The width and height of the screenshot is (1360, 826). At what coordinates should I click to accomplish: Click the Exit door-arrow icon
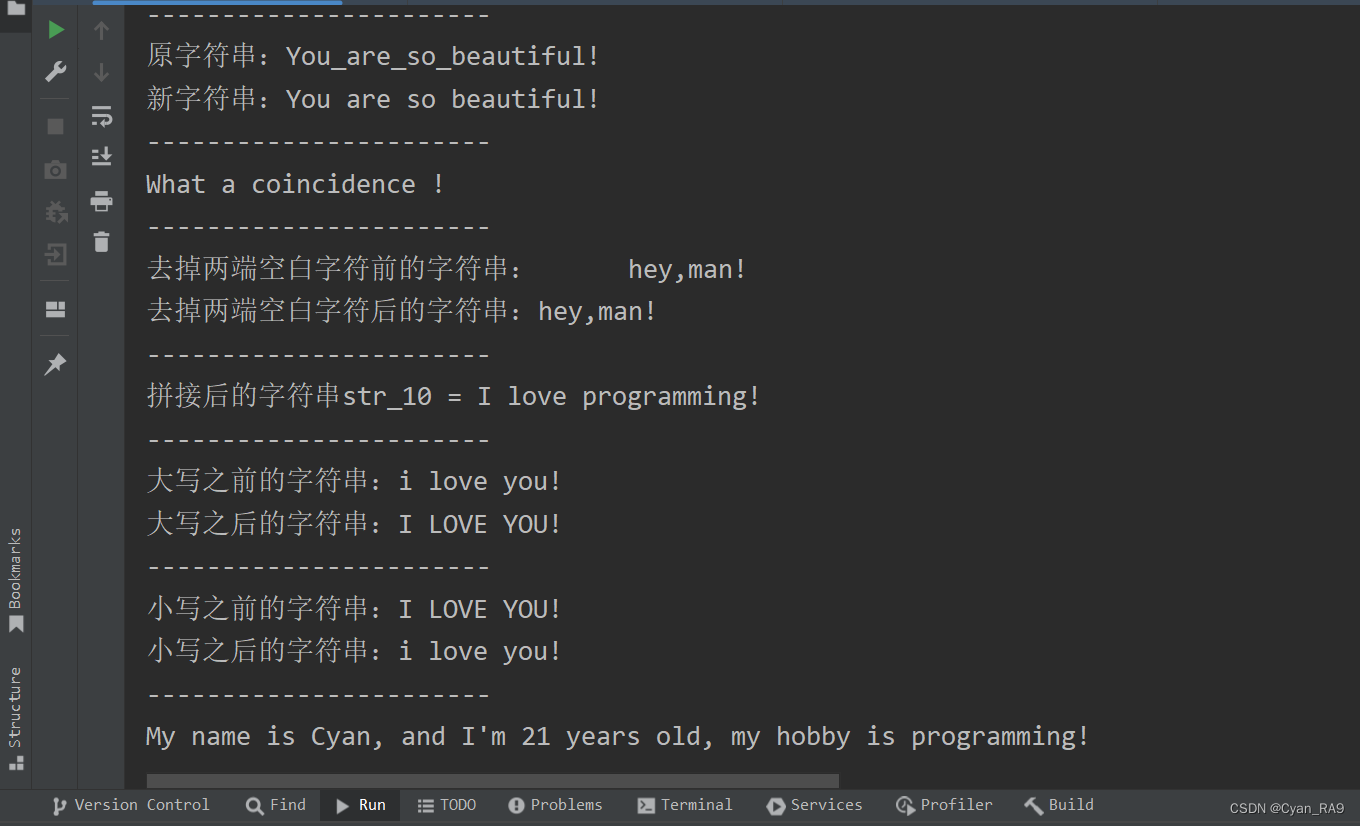click(56, 255)
